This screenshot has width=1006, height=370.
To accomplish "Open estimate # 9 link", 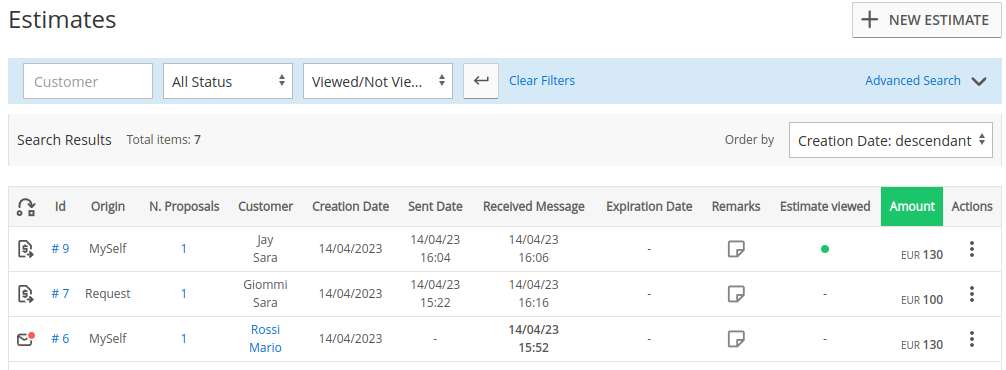I will [60, 249].
